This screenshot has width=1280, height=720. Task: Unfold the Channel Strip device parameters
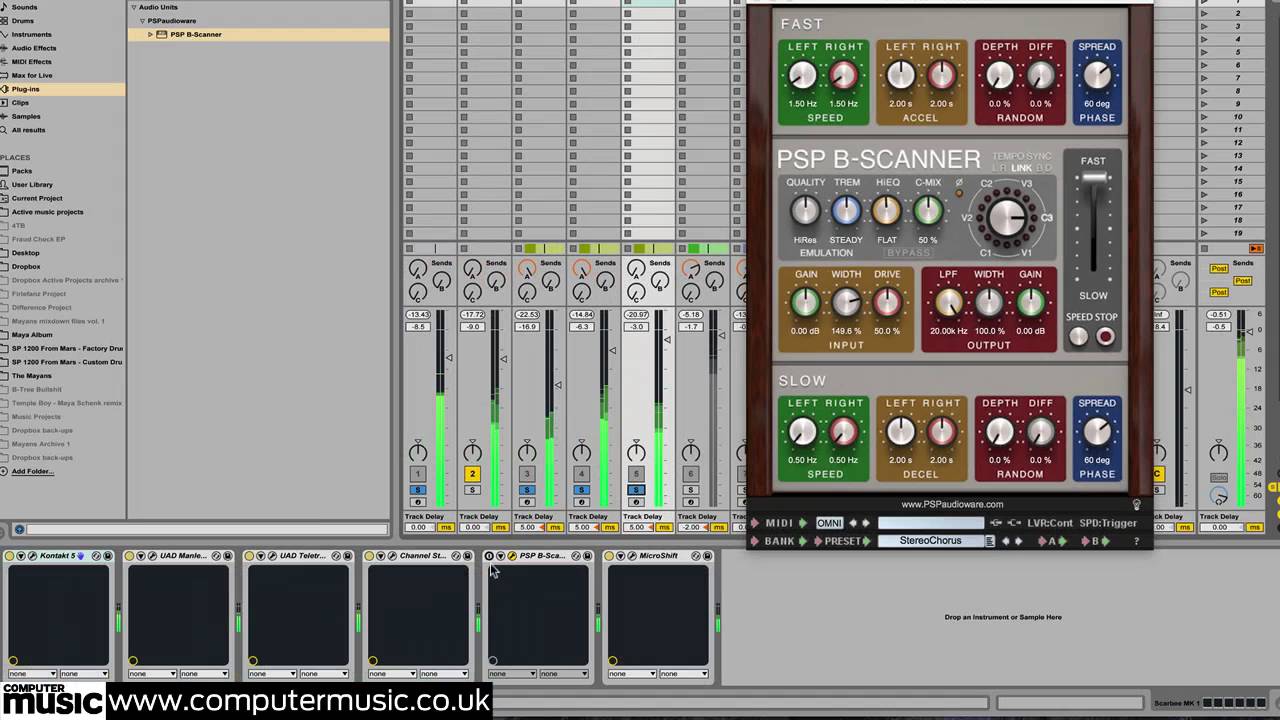(380, 555)
